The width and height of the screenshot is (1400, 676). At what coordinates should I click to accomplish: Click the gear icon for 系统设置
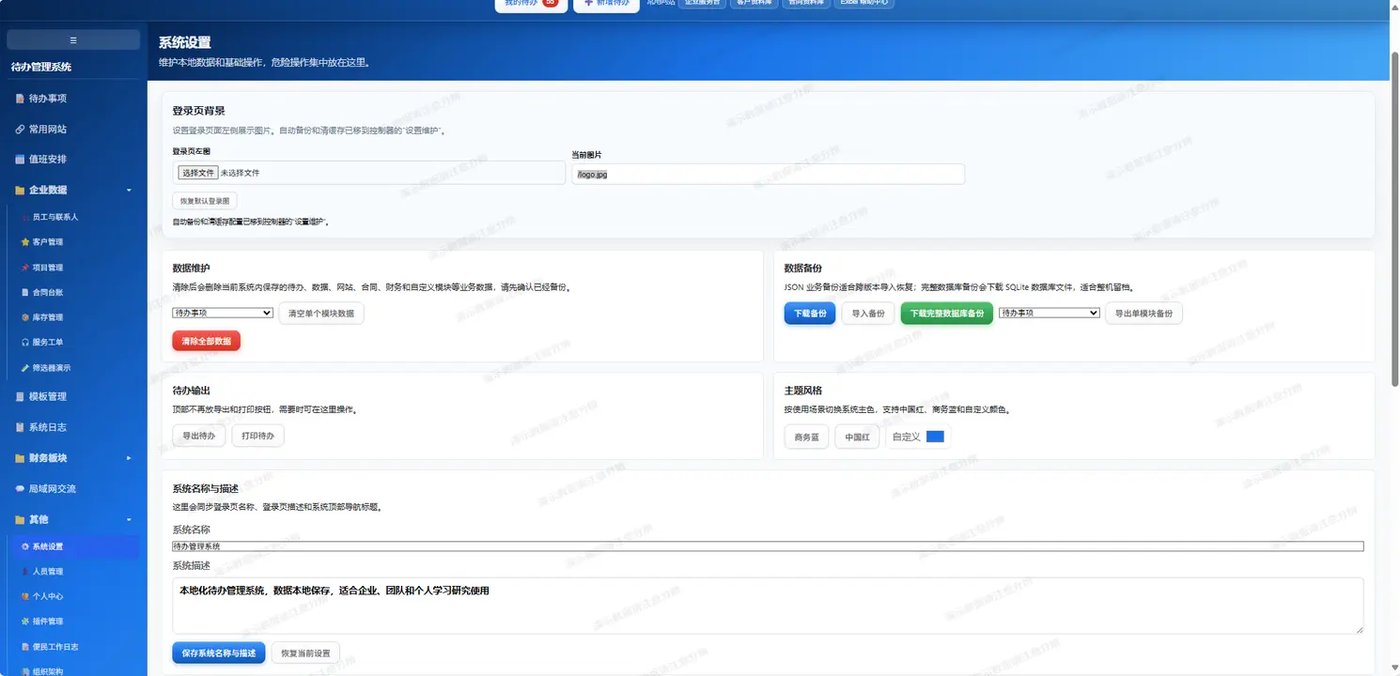coord(25,547)
